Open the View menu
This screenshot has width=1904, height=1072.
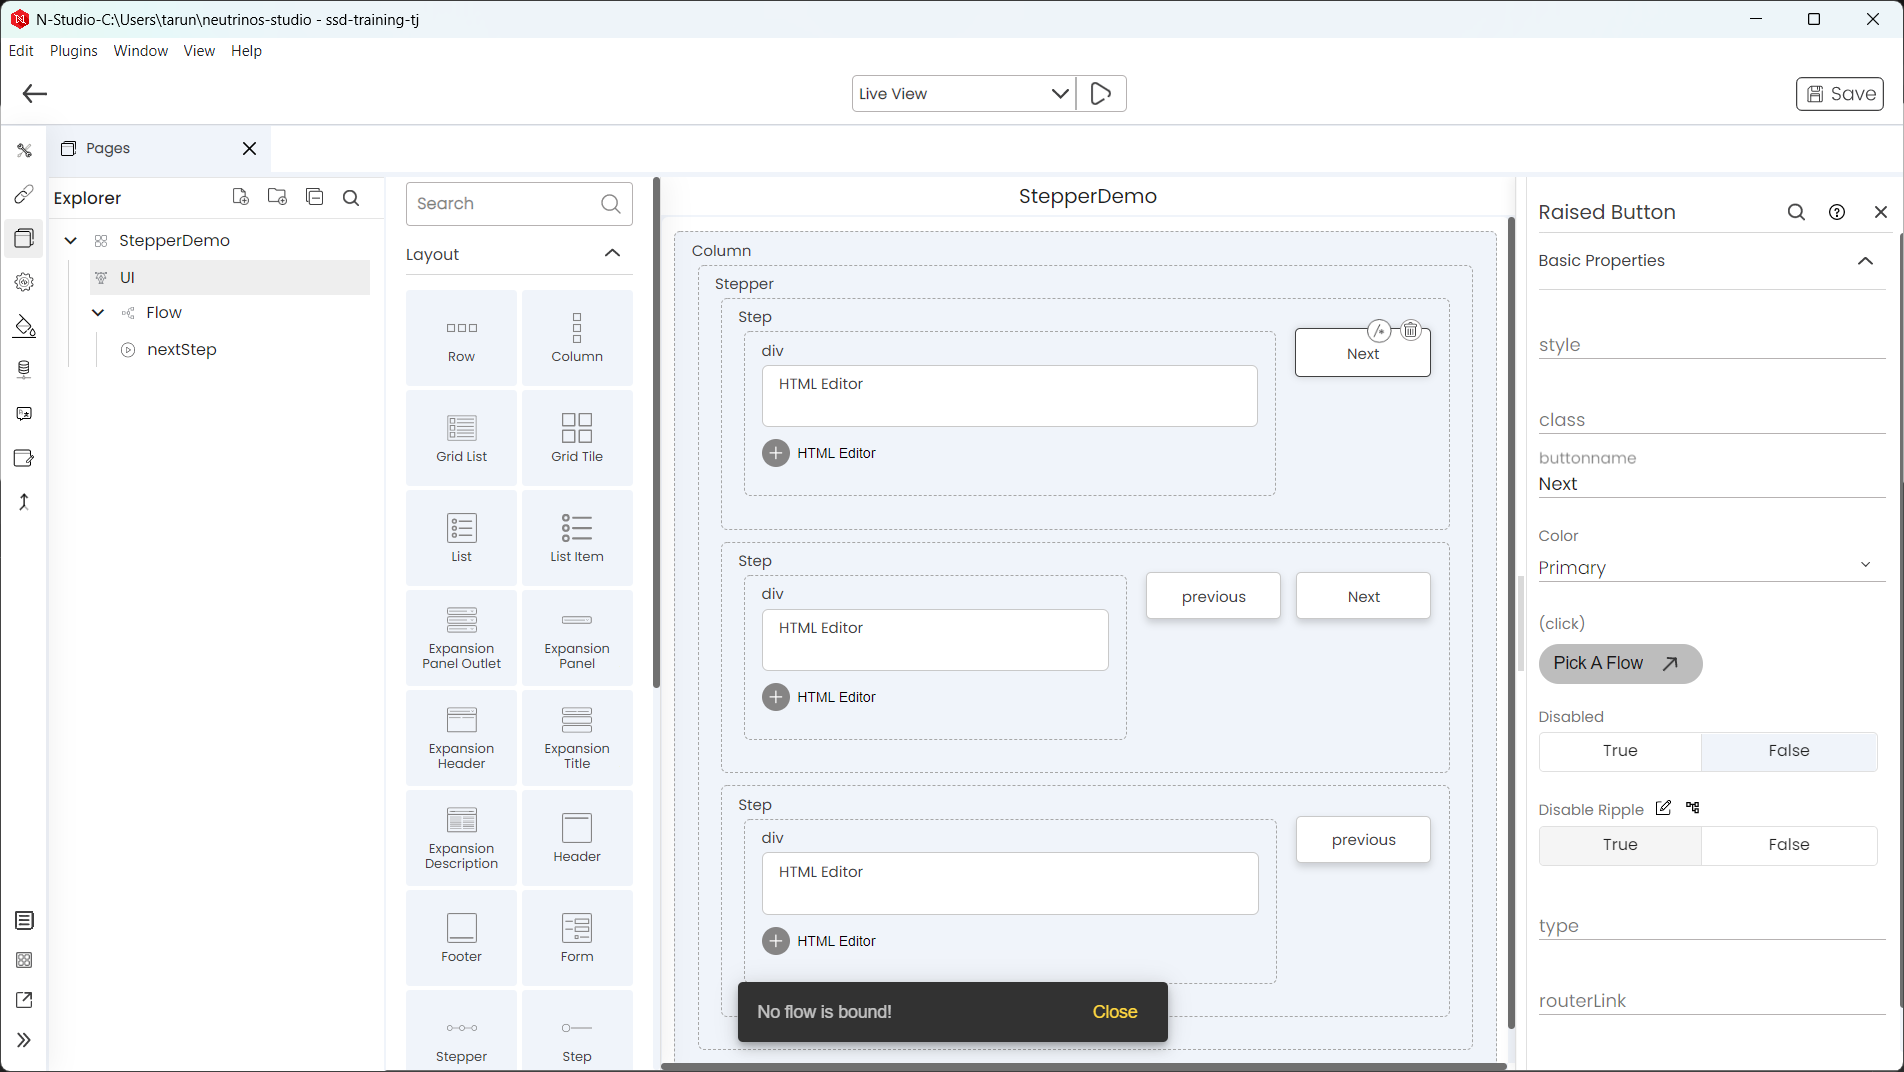tap(199, 51)
